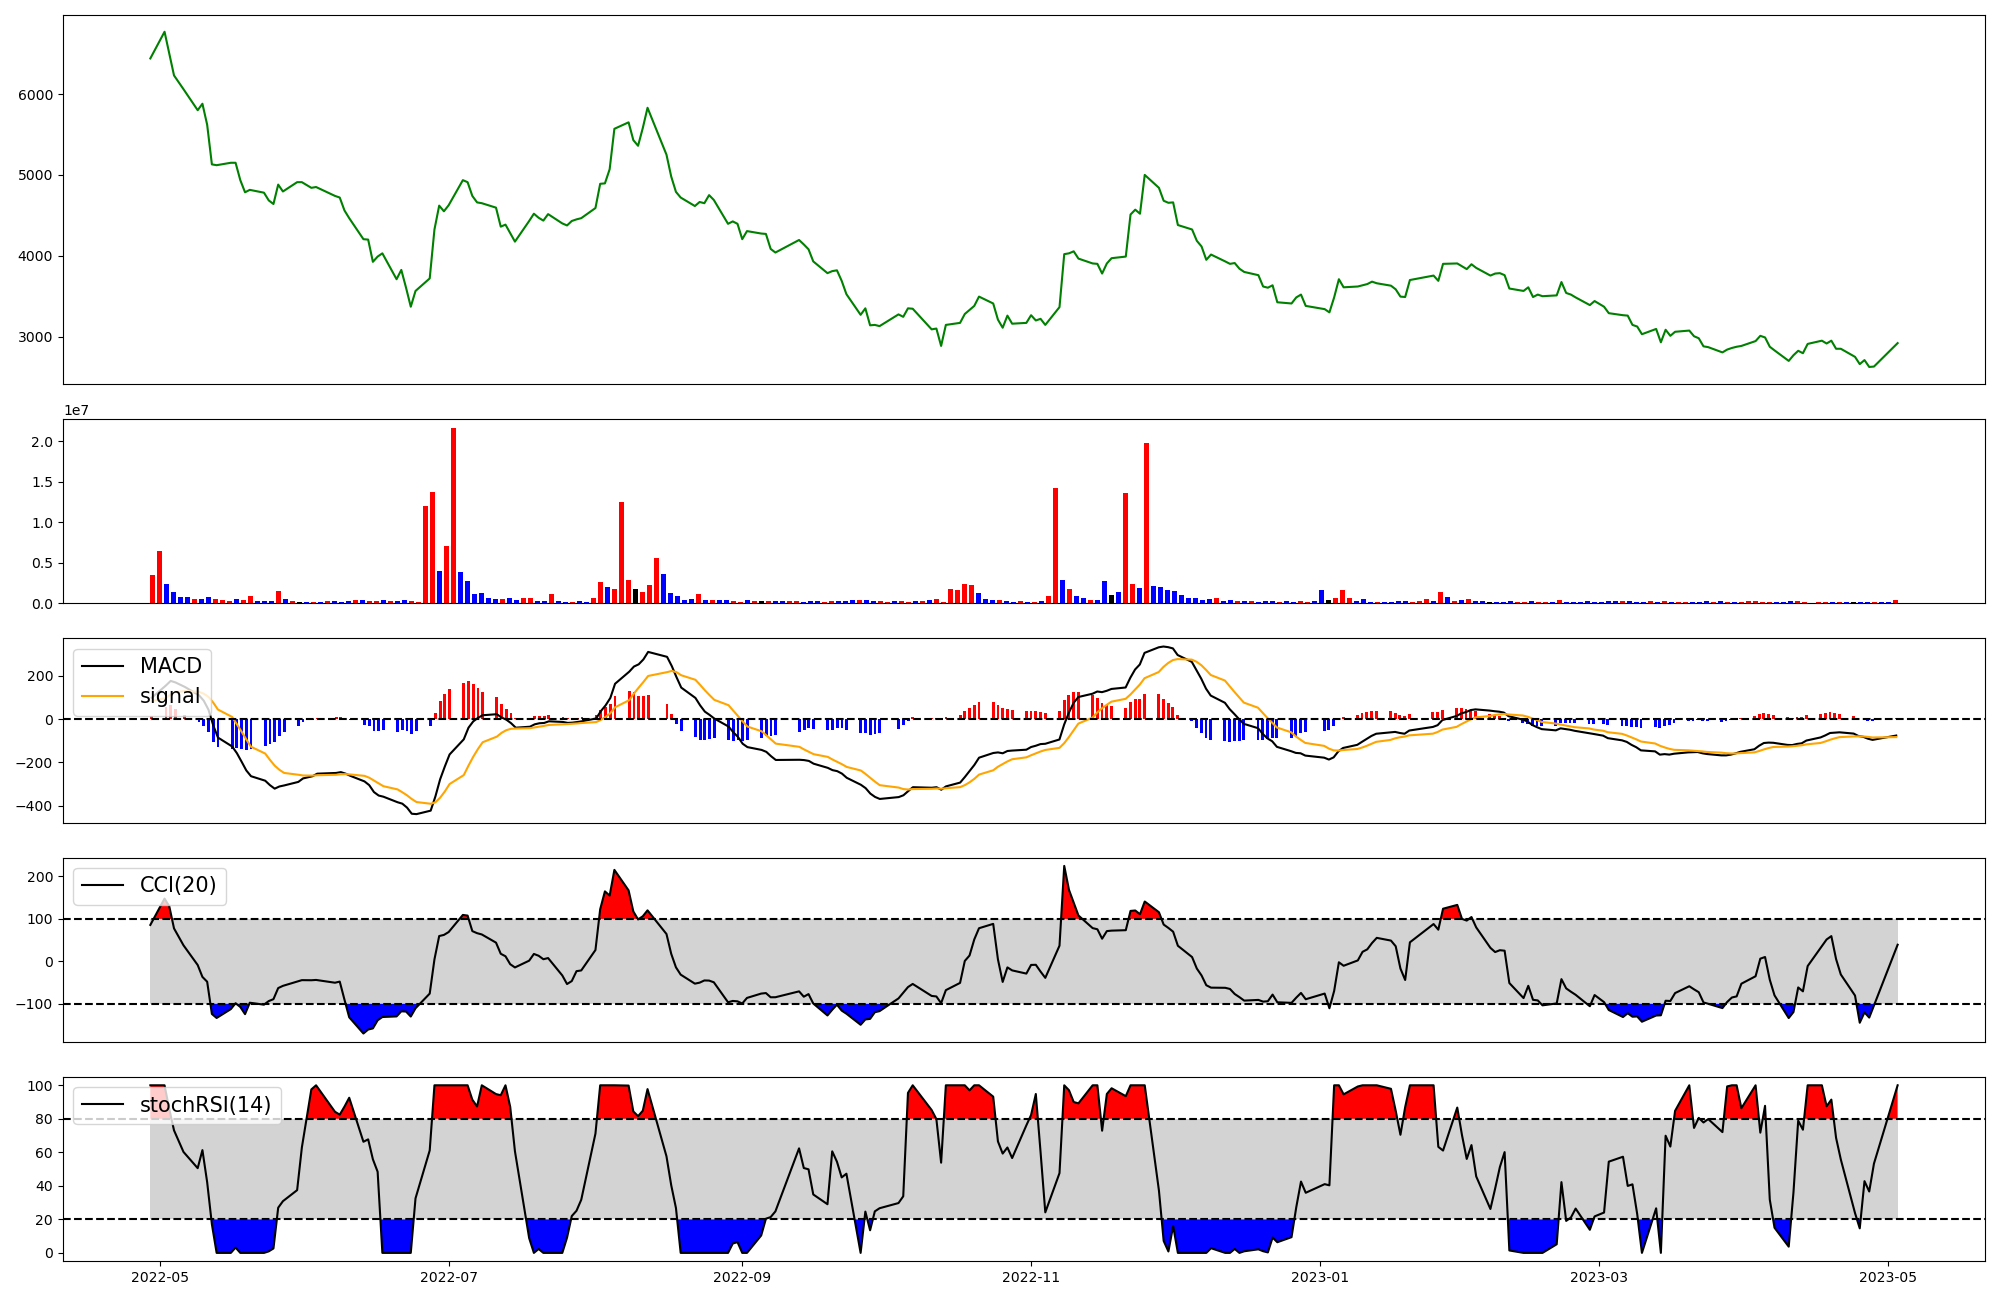Click the tallest red volume bar

coord(454,515)
